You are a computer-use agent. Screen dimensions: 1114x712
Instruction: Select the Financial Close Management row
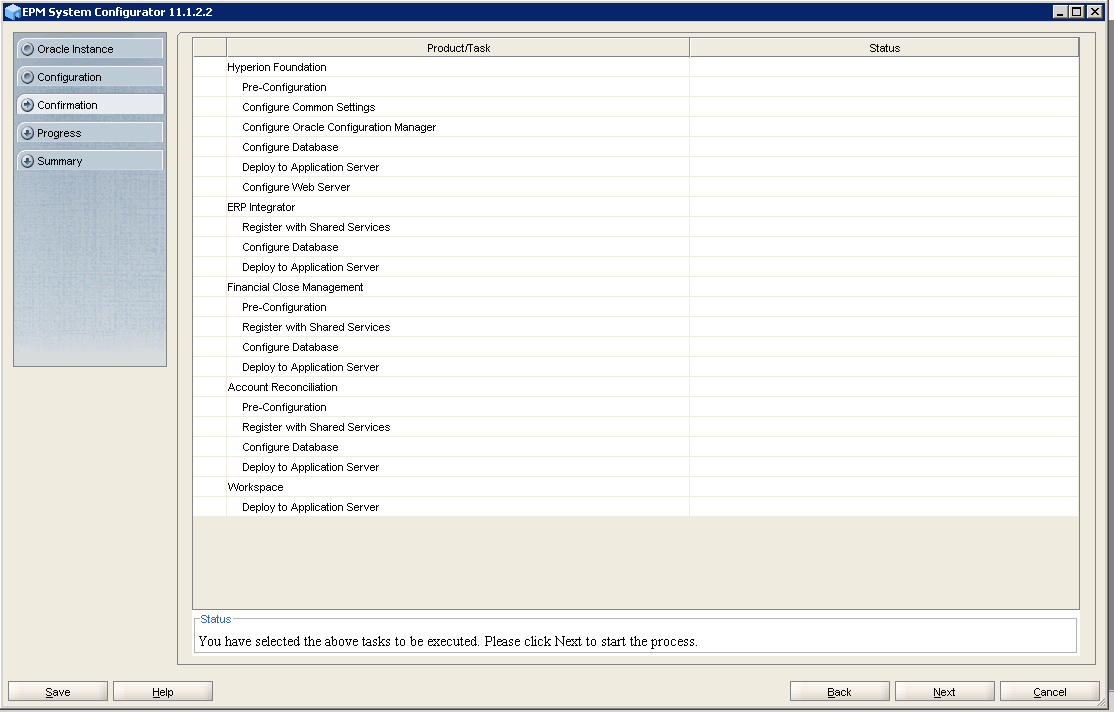636,287
